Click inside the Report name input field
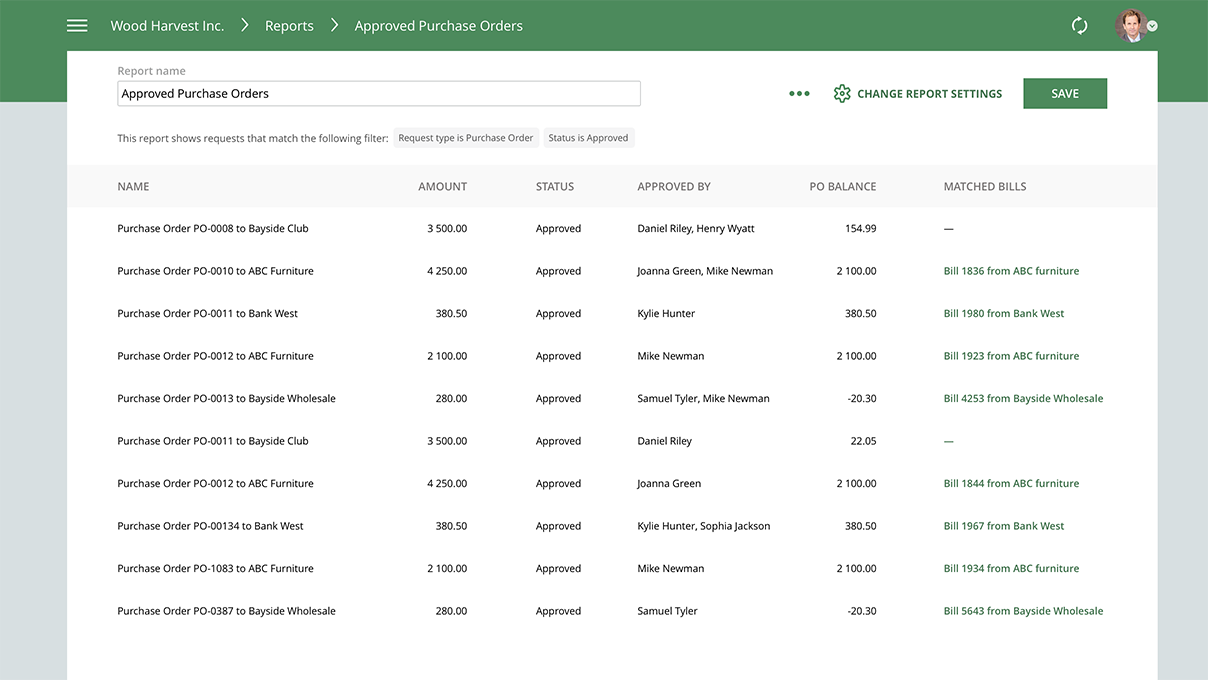Viewport: 1208px width, 680px height. click(378, 93)
